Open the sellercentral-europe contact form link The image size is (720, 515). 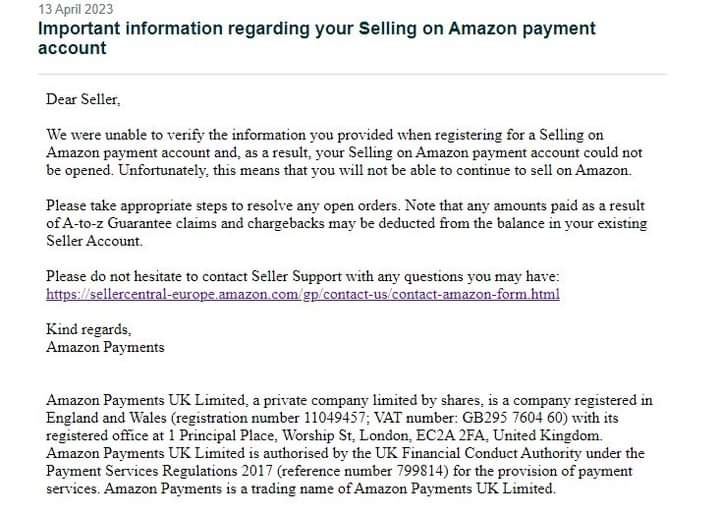(x=303, y=294)
